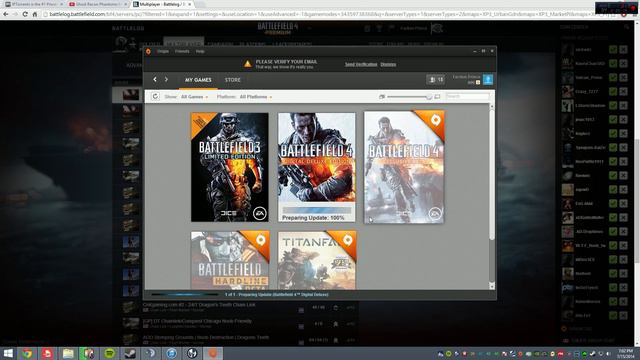The image size is (640, 360).
Task: Click the download queue progress bar in status bar
Action: (184, 294)
